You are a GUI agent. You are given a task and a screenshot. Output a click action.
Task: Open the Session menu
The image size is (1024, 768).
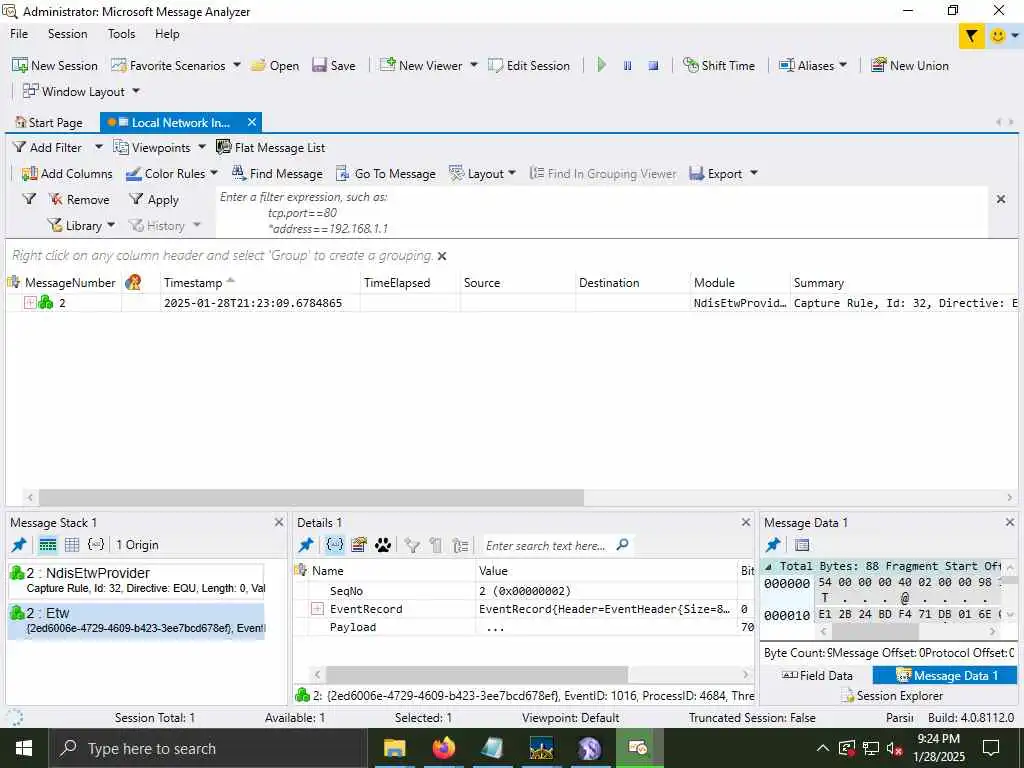[67, 34]
